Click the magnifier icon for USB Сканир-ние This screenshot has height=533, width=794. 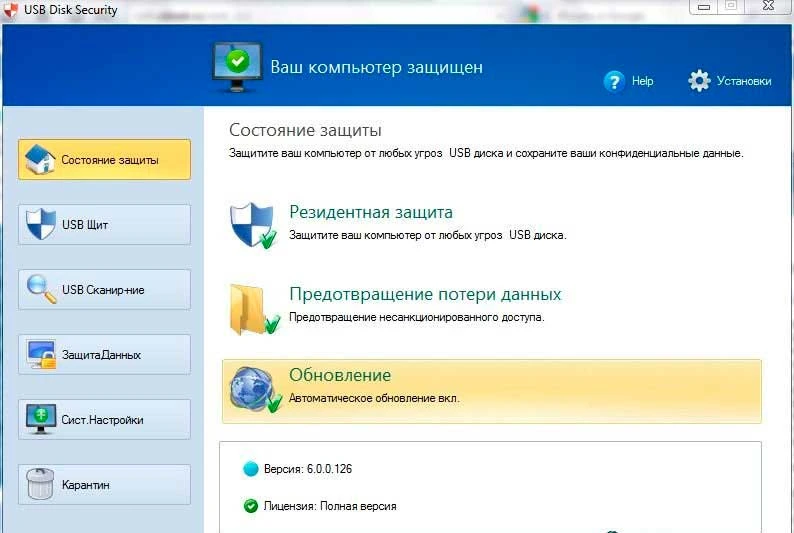click(41, 289)
